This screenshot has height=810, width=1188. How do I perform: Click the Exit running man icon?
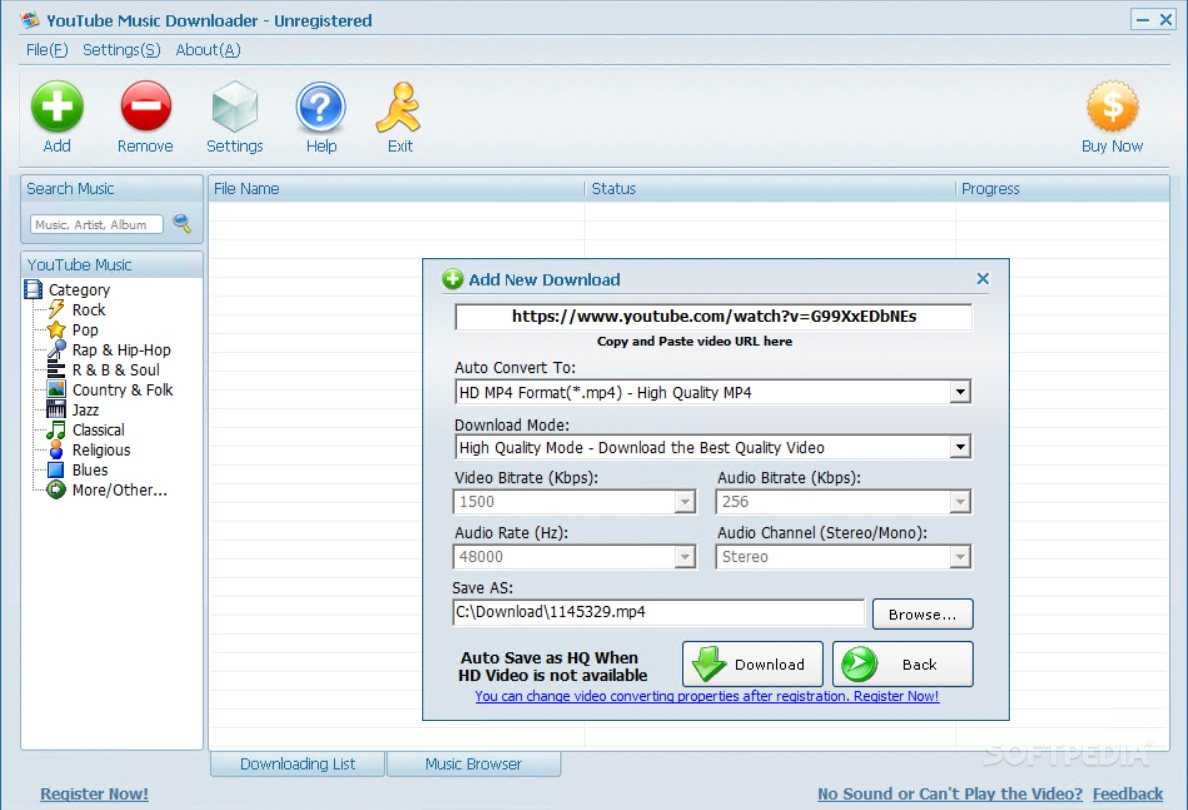point(399,107)
